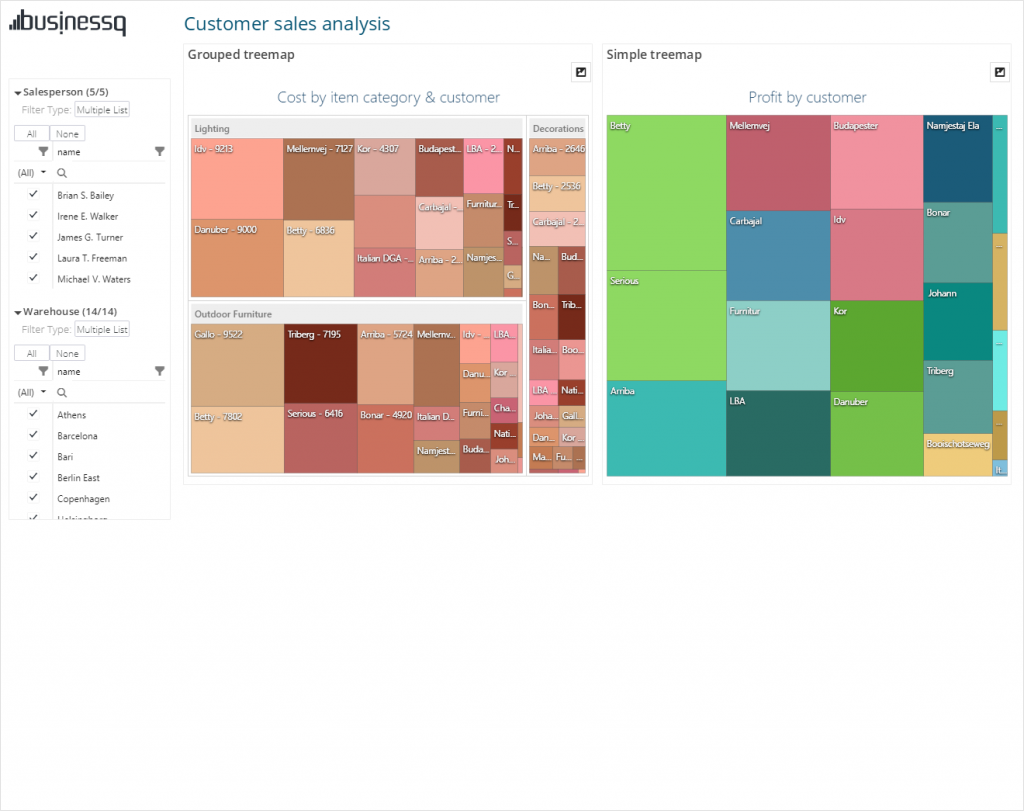The width and height of the screenshot is (1024, 811).
Task: Click the Customer sales analysis title
Action: tap(287, 23)
